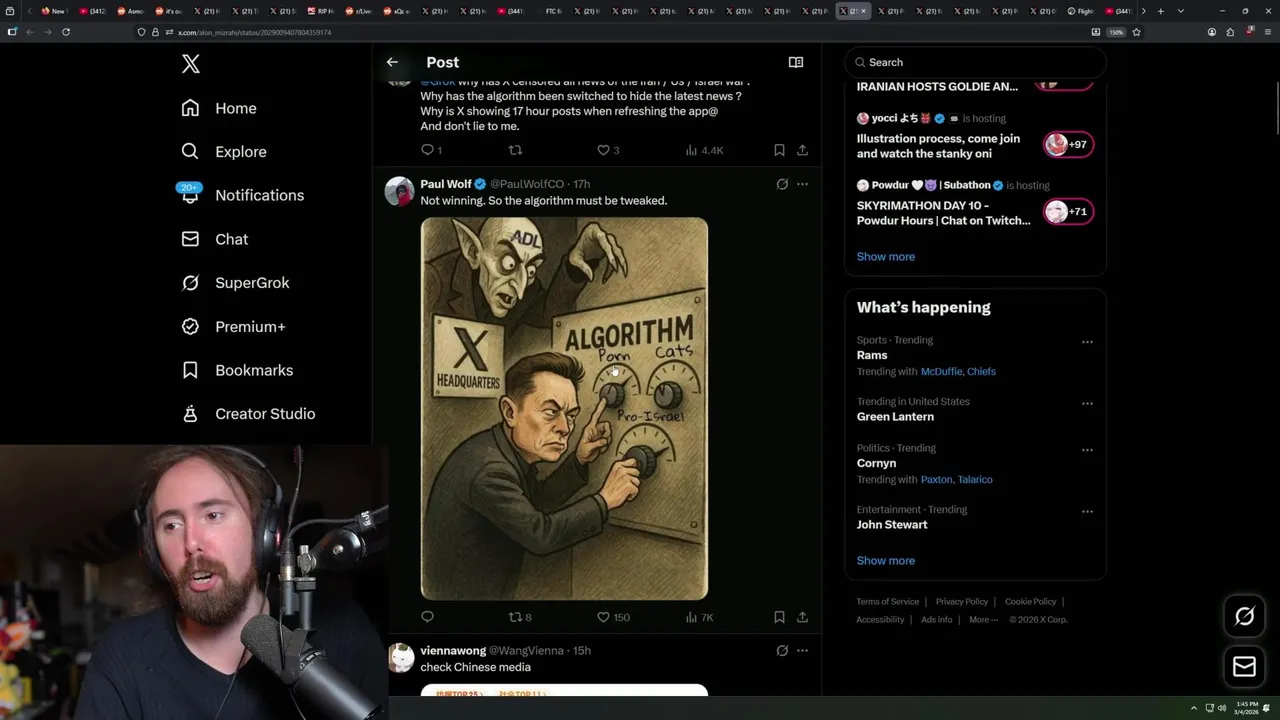The height and width of the screenshot is (720, 1280).
Task: Open more options on Paul Wolf post
Action: tap(802, 184)
